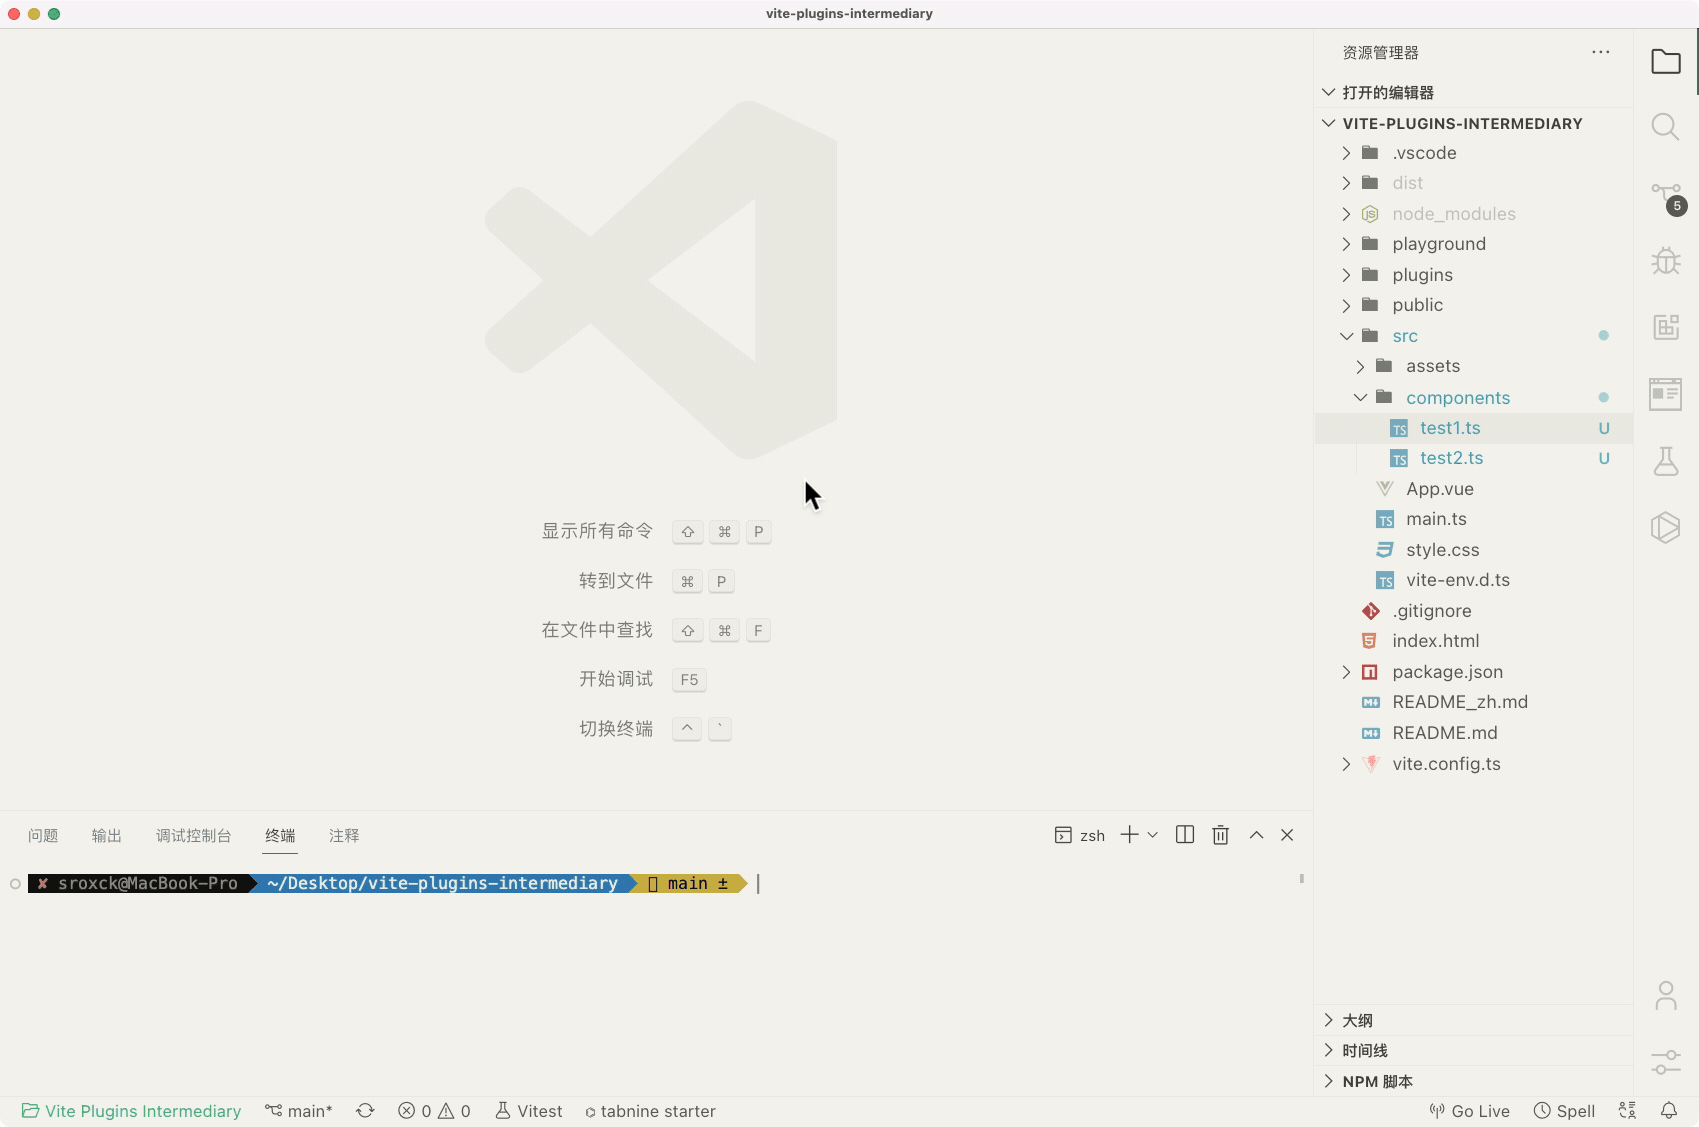Open notifications bell icon
The height and width of the screenshot is (1127, 1699).
(x=1669, y=1111)
